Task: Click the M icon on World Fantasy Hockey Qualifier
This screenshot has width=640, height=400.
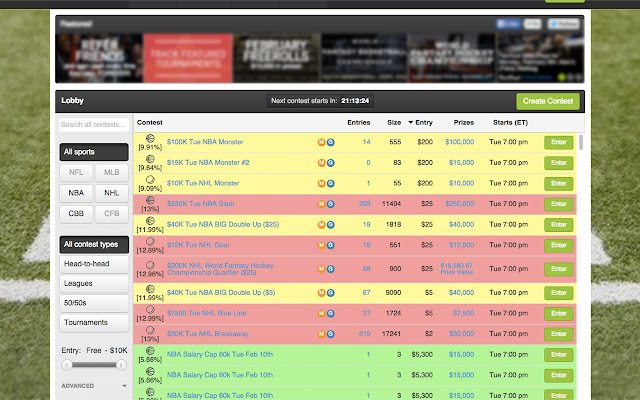Action: click(321, 269)
